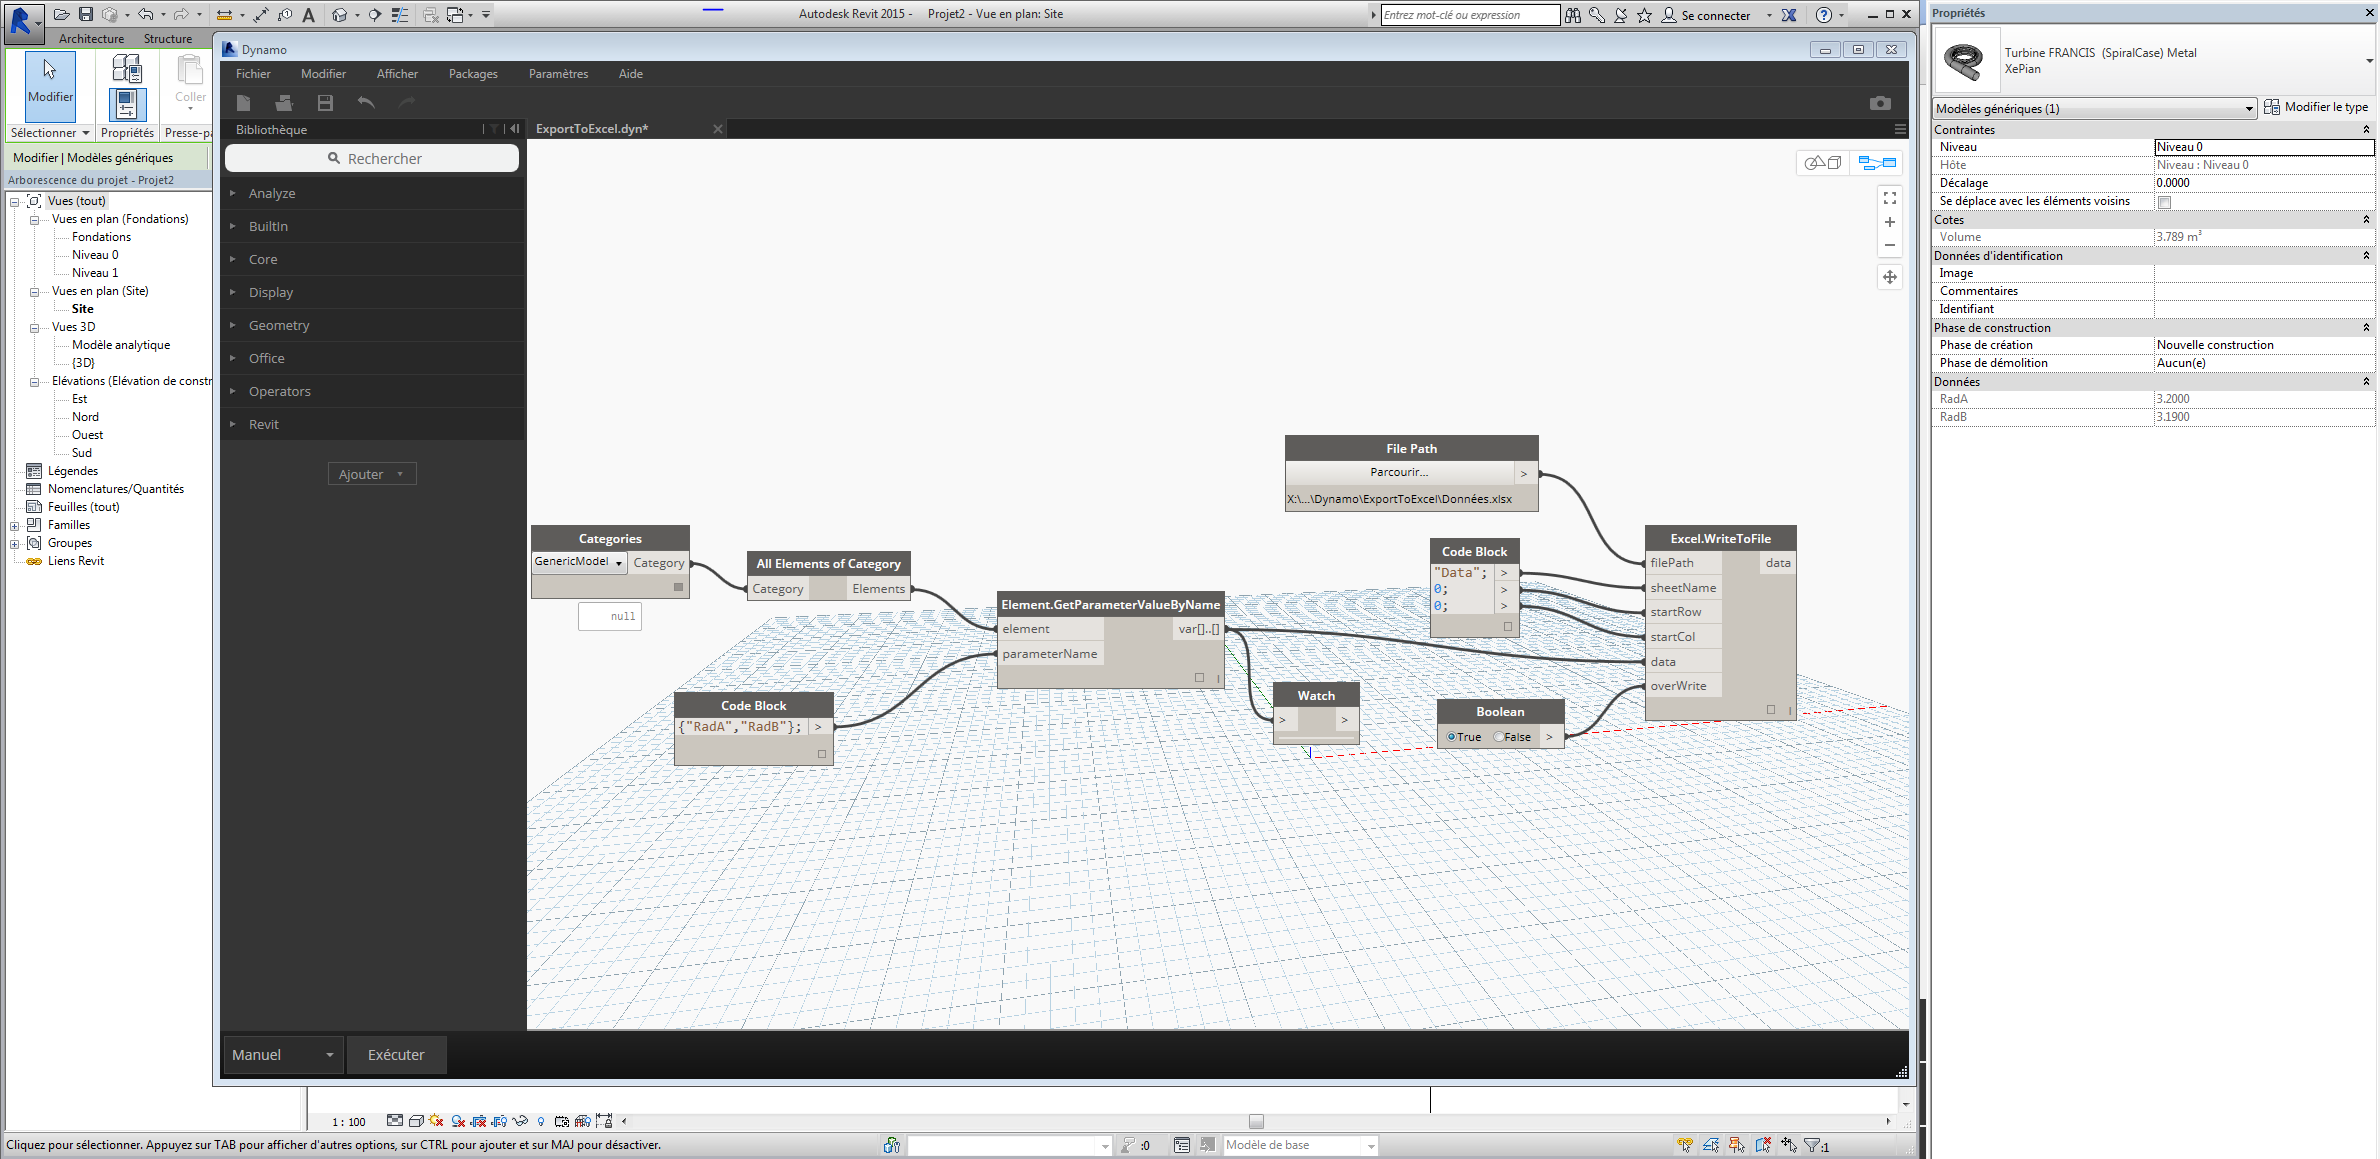
Task: Click the Dynamo new file icon
Action: coord(243,103)
